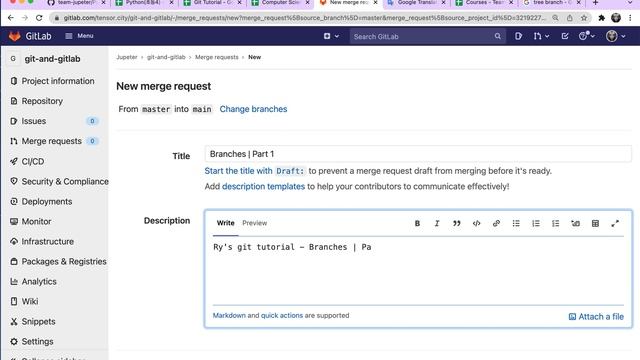This screenshot has width=640, height=360.
Task: Open the browser profile avatar
Action: [616, 18]
